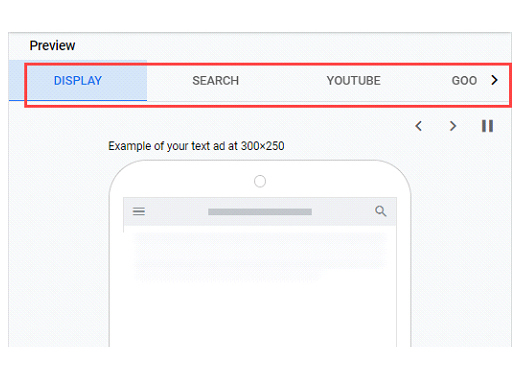Show the previous ad example
This screenshot has height=382, width=522.
(x=419, y=126)
